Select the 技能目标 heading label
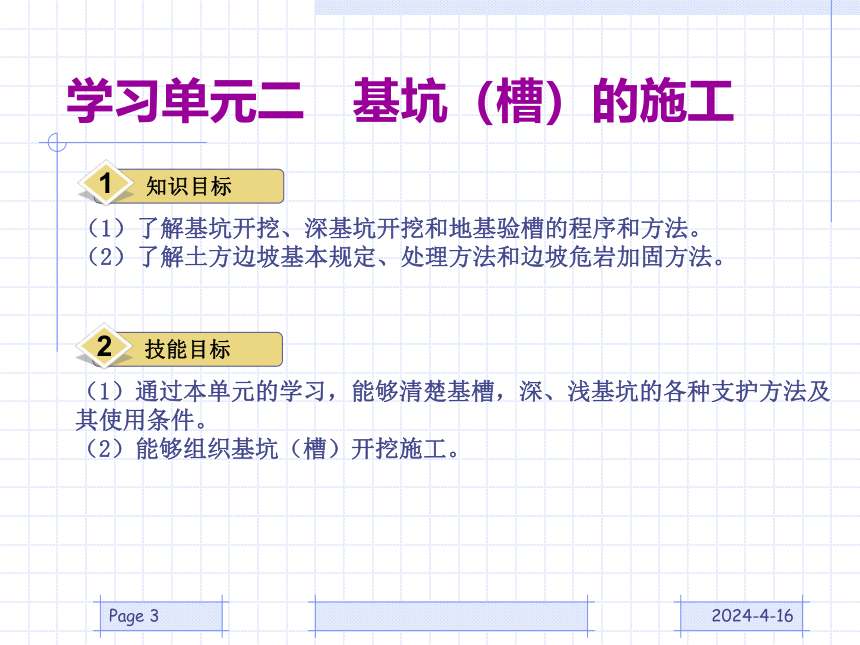 coord(188,349)
